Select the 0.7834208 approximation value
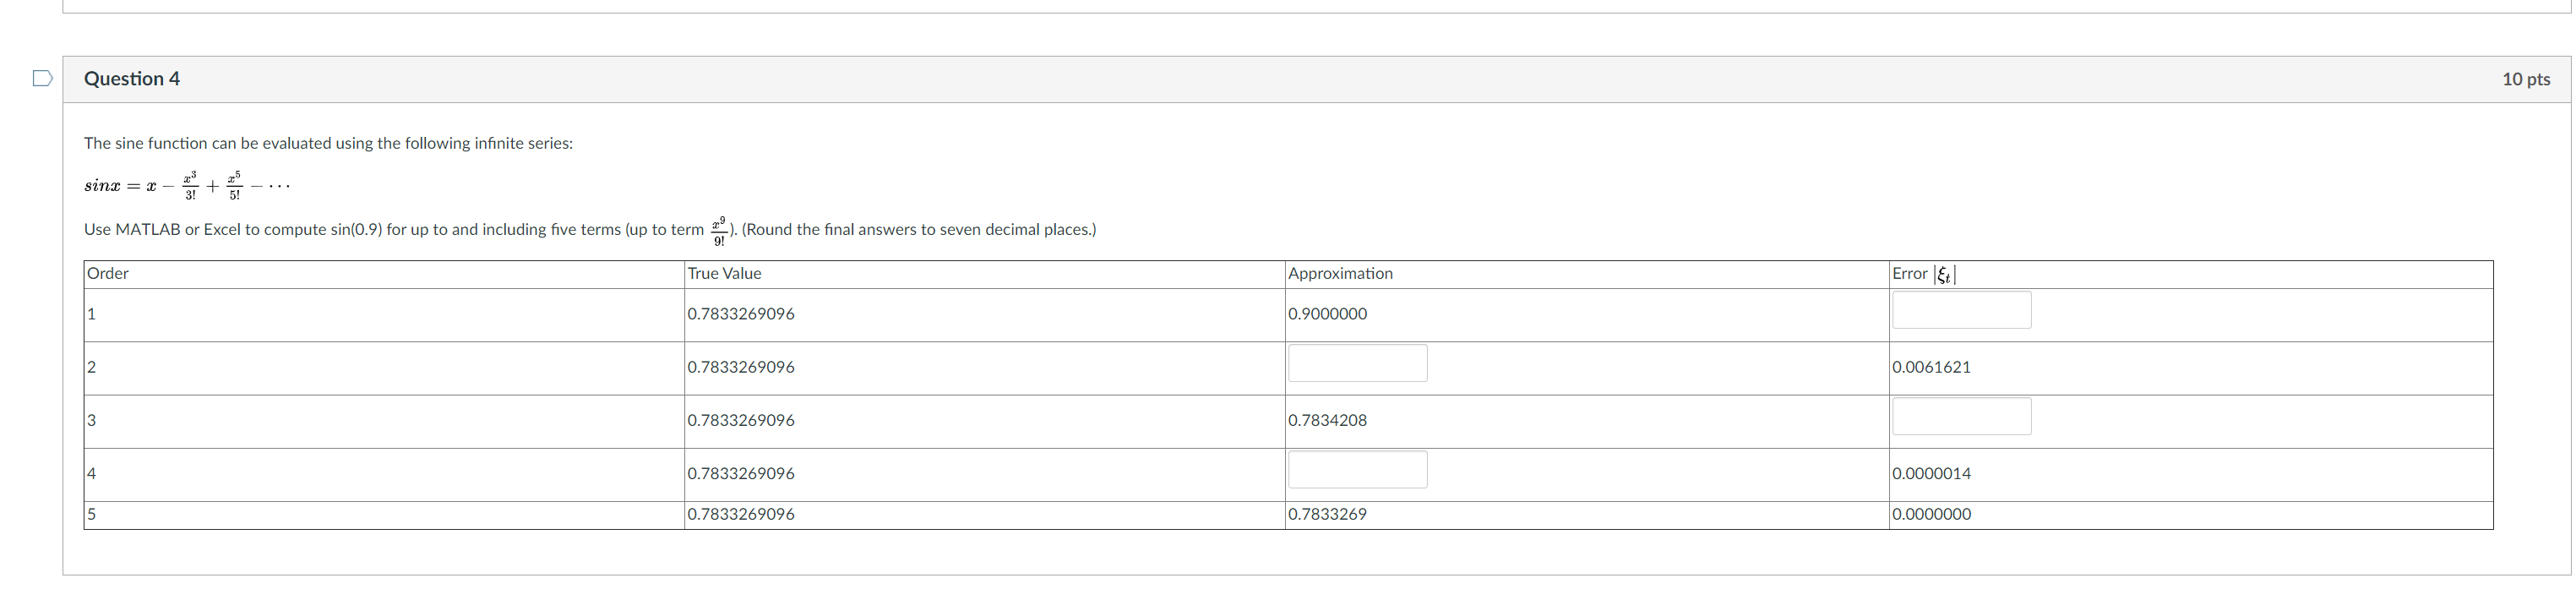This screenshot has height=589, width=2576. pyautogui.click(x=1327, y=420)
